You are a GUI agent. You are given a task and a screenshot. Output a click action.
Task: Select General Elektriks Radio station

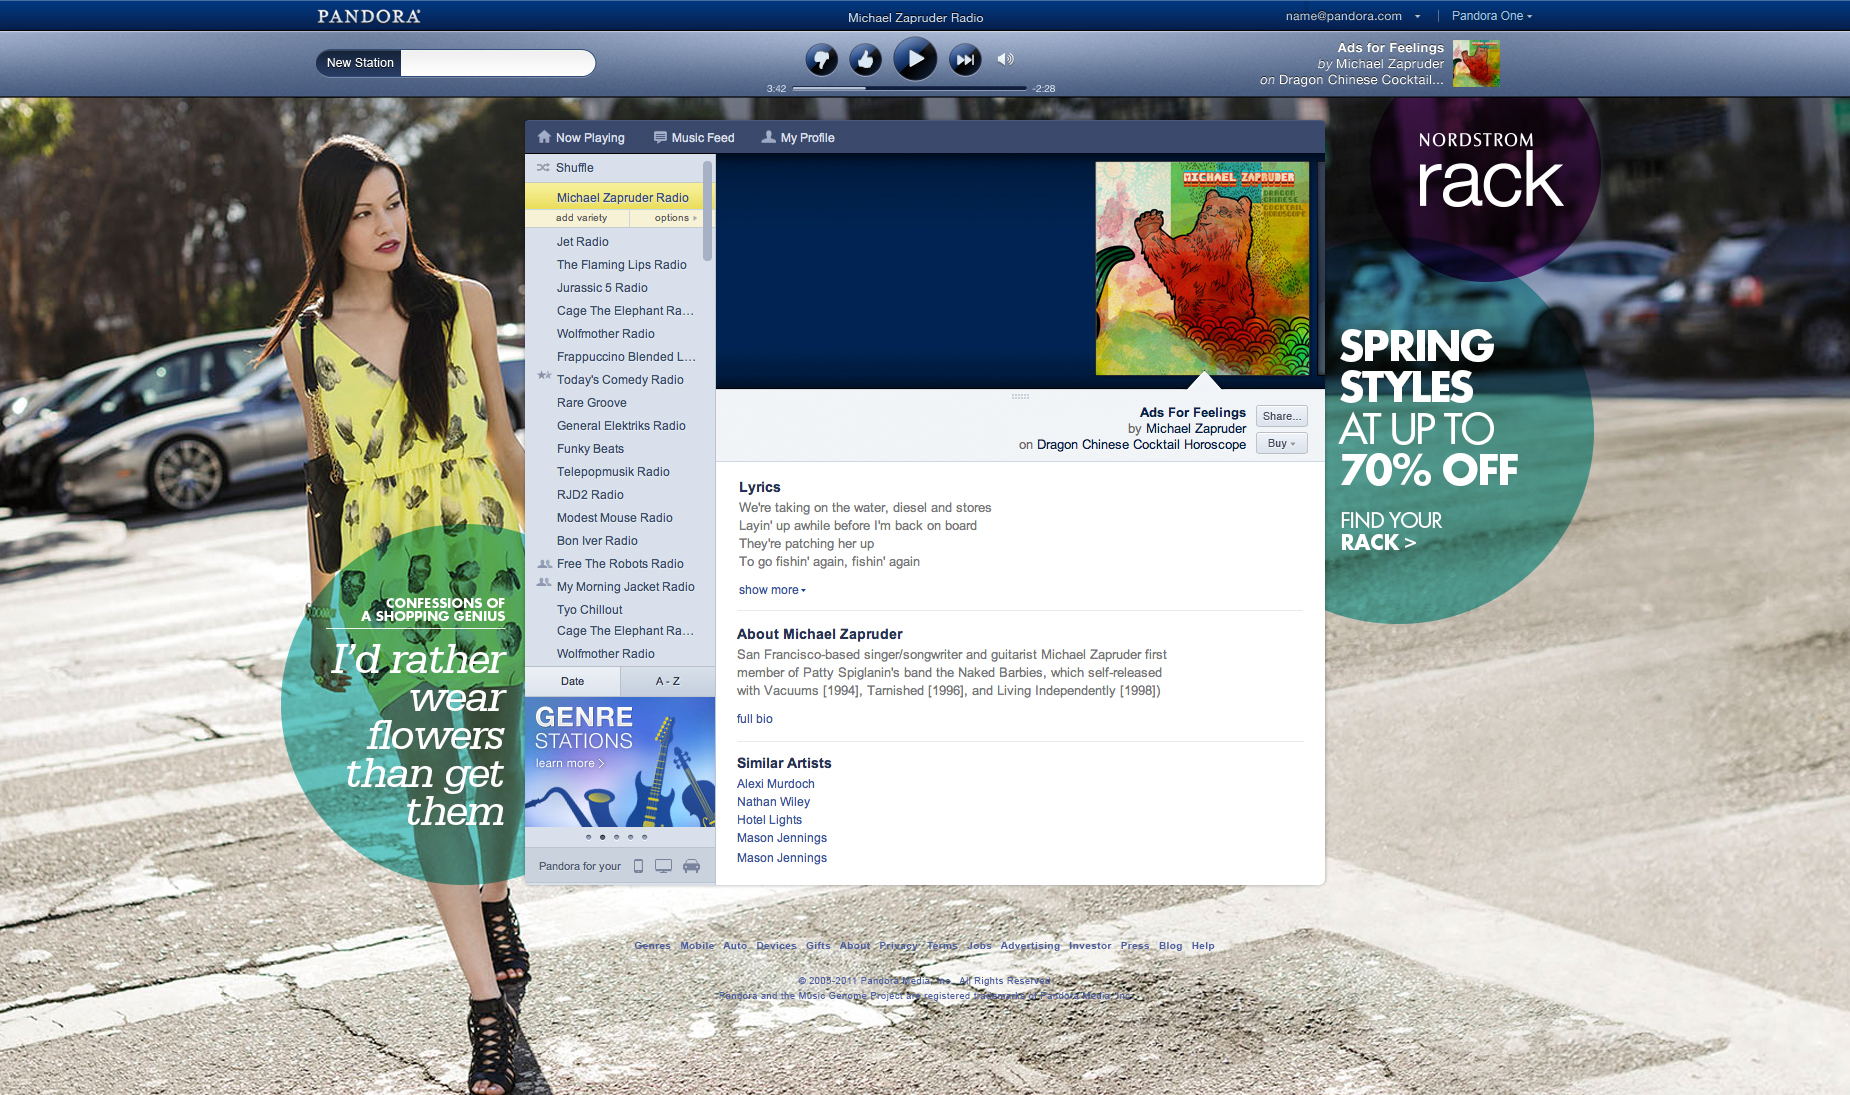(x=621, y=426)
